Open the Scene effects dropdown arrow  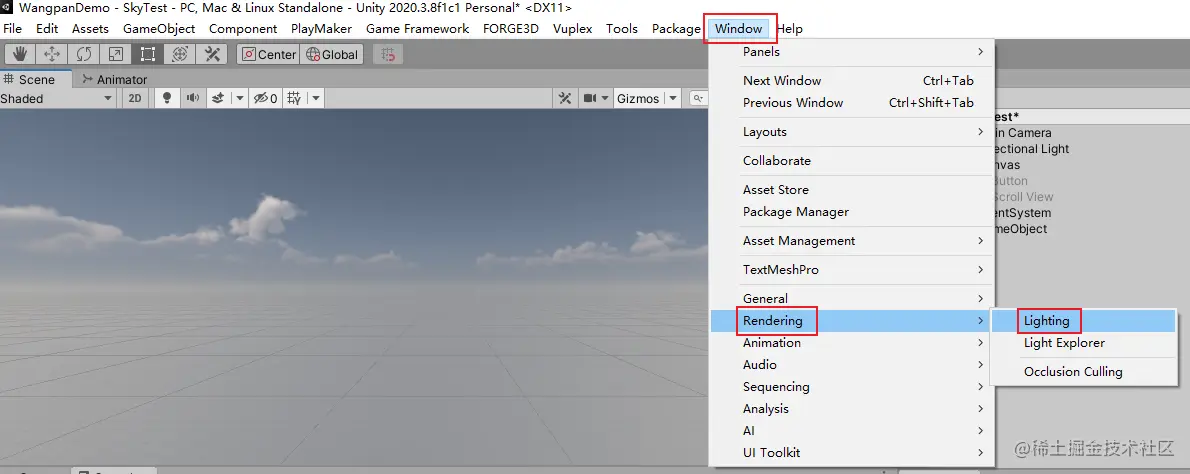coord(239,99)
